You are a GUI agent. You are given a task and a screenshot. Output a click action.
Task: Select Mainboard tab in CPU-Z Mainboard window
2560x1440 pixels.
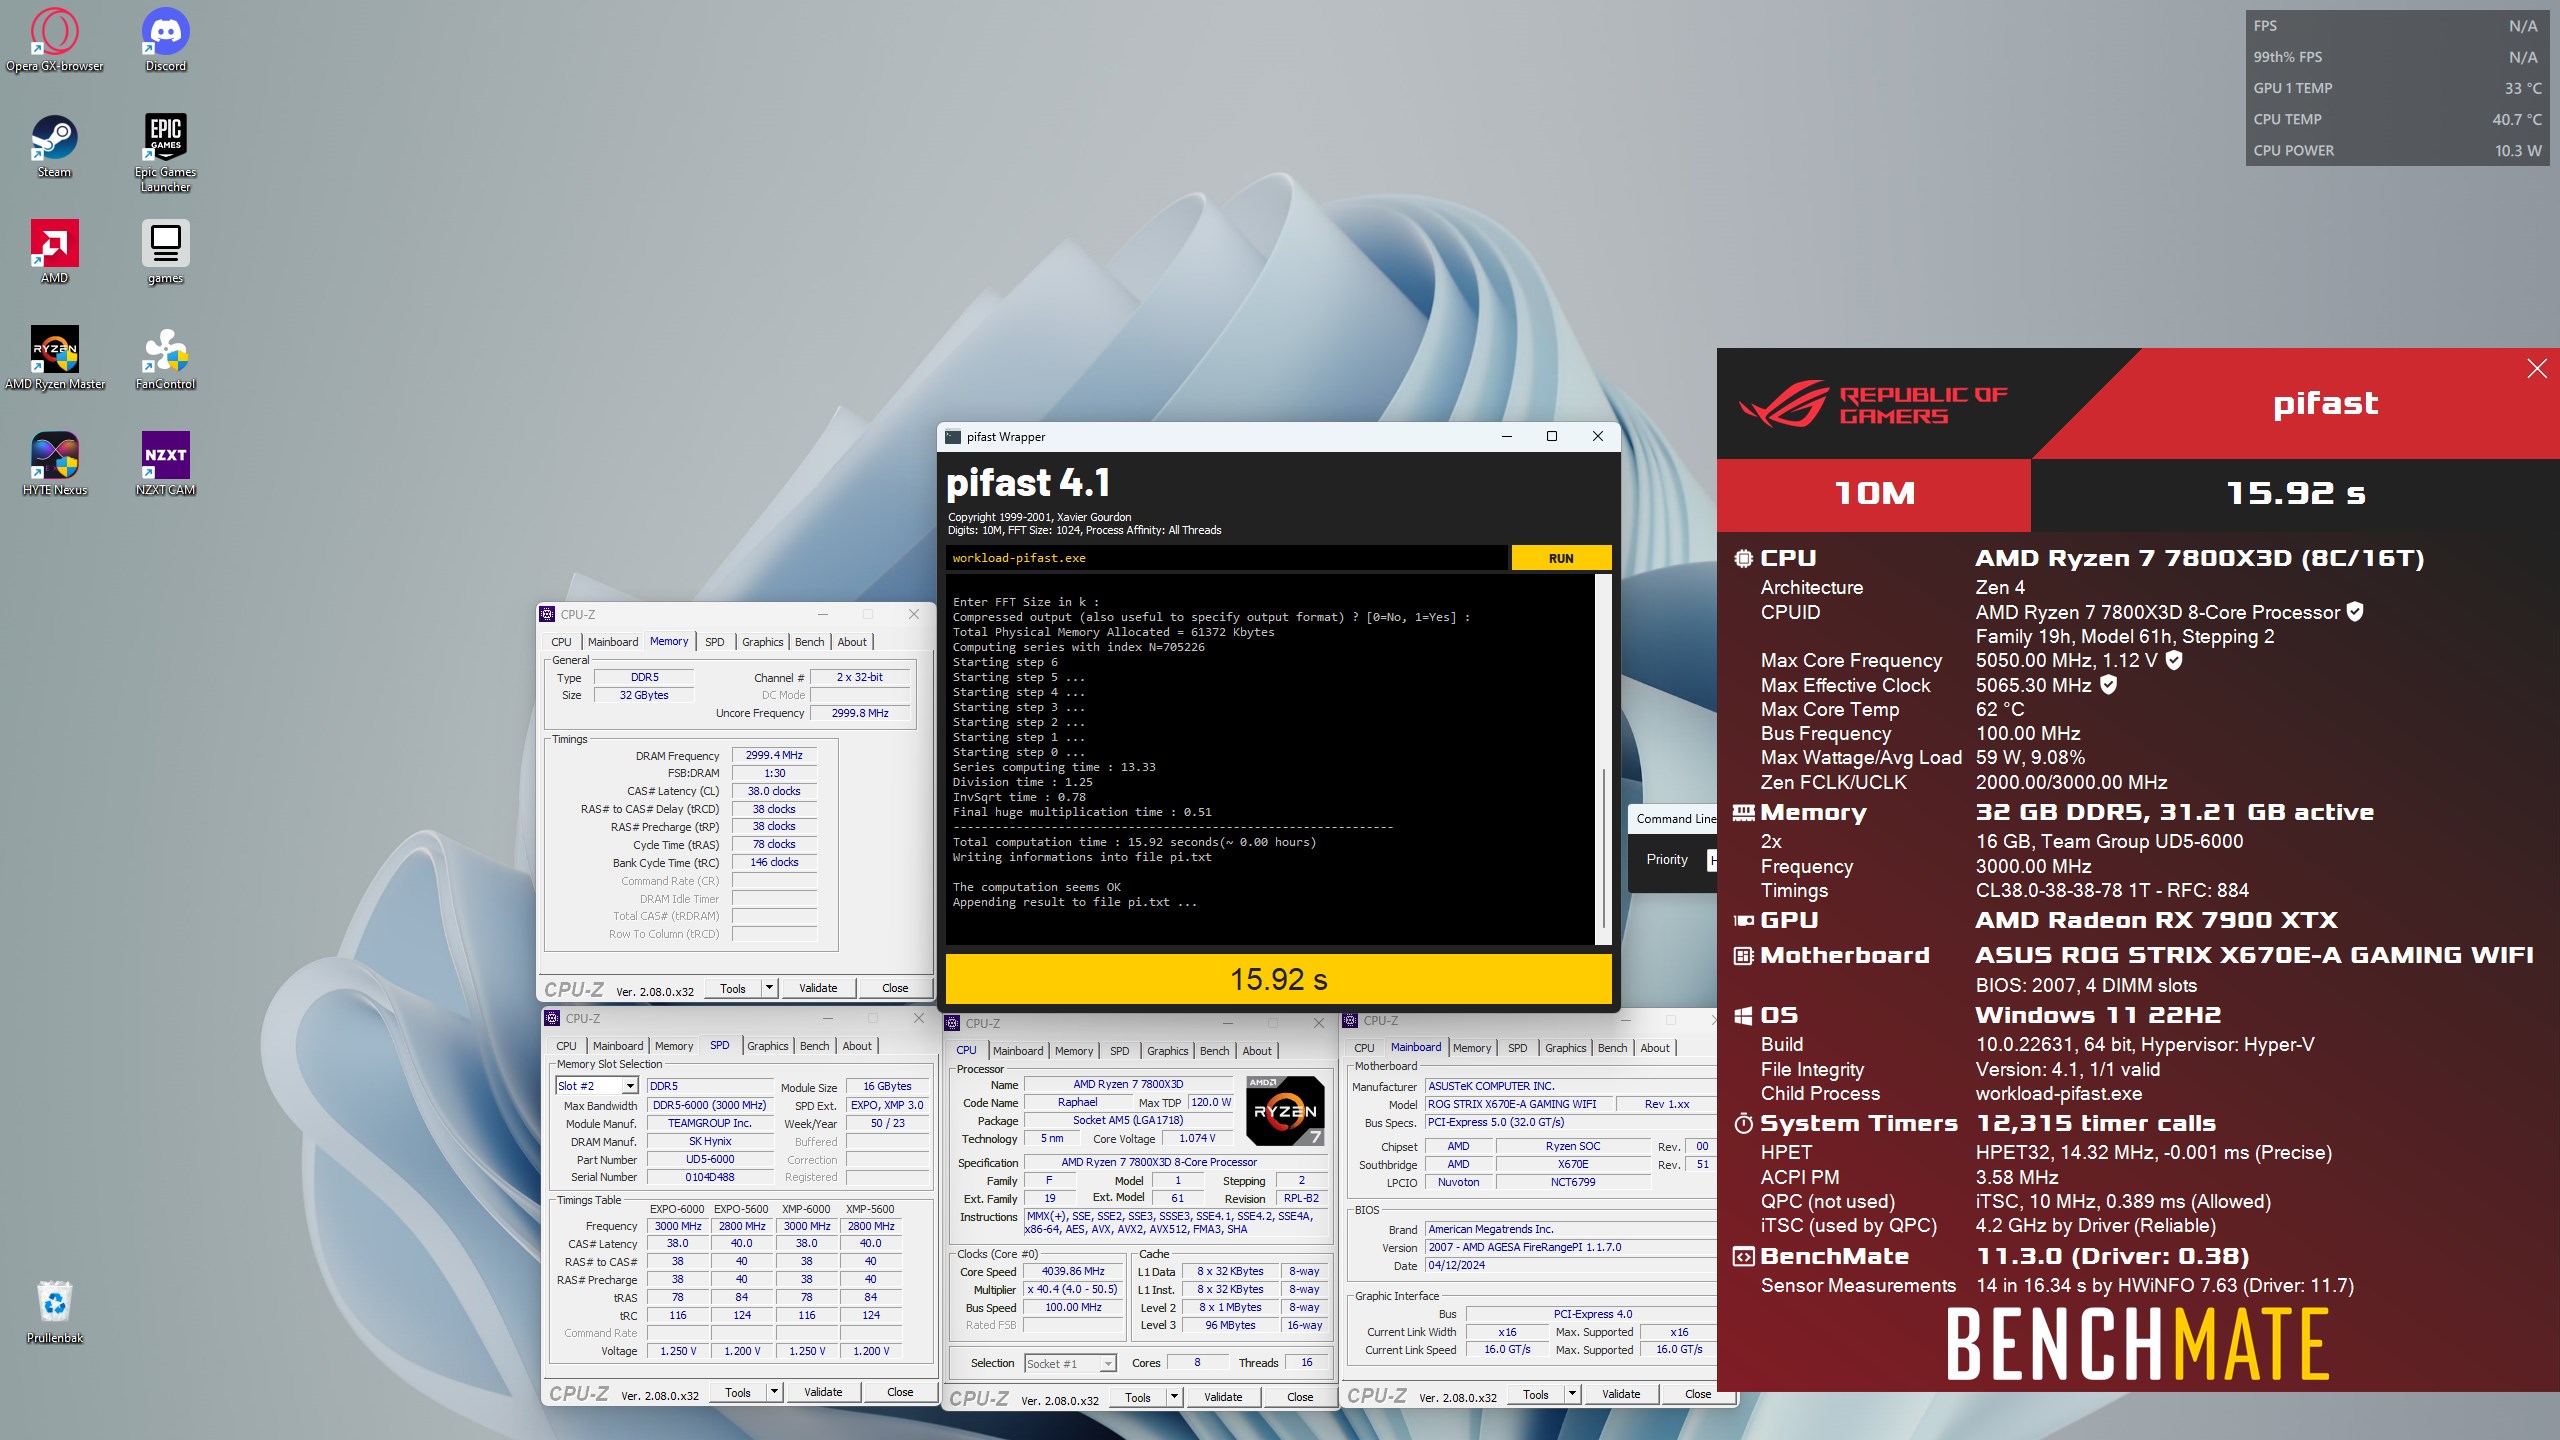coord(1416,1048)
